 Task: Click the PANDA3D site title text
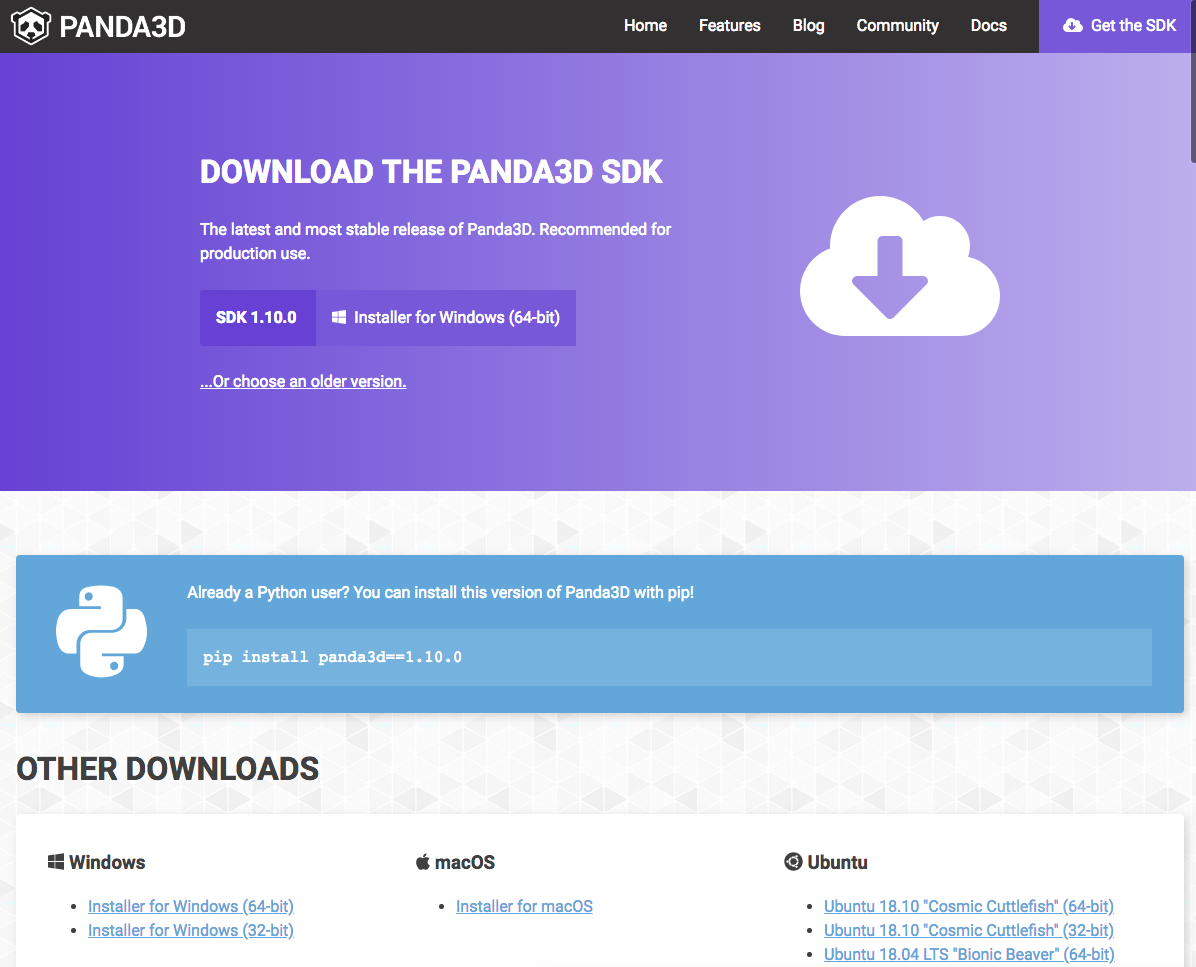[122, 27]
